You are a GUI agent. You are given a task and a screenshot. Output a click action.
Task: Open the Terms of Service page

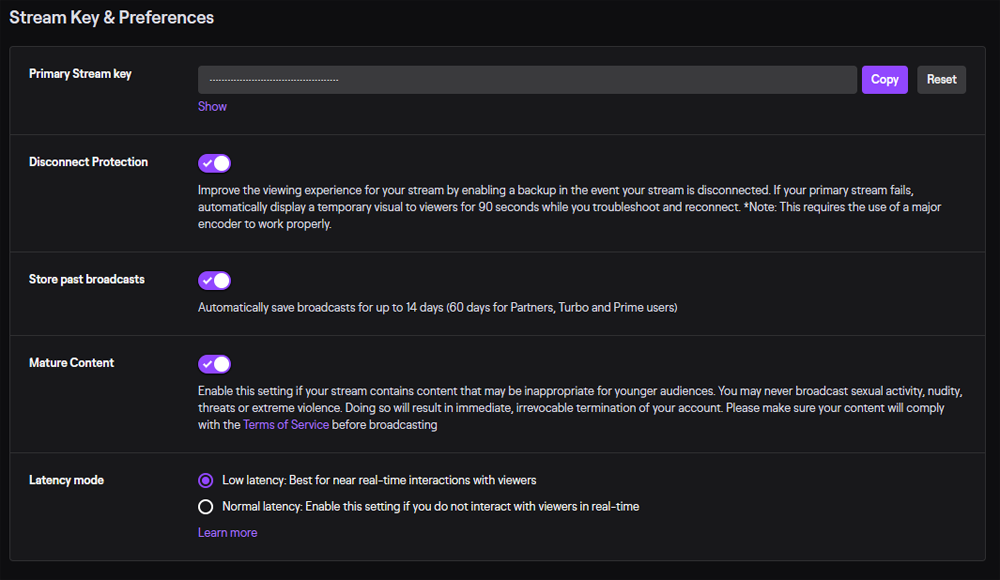tap(285, 424)
